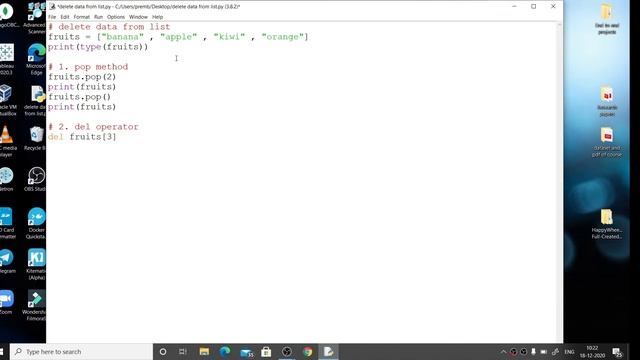Select the Zoom desktop shortcut

click(7, 302)
